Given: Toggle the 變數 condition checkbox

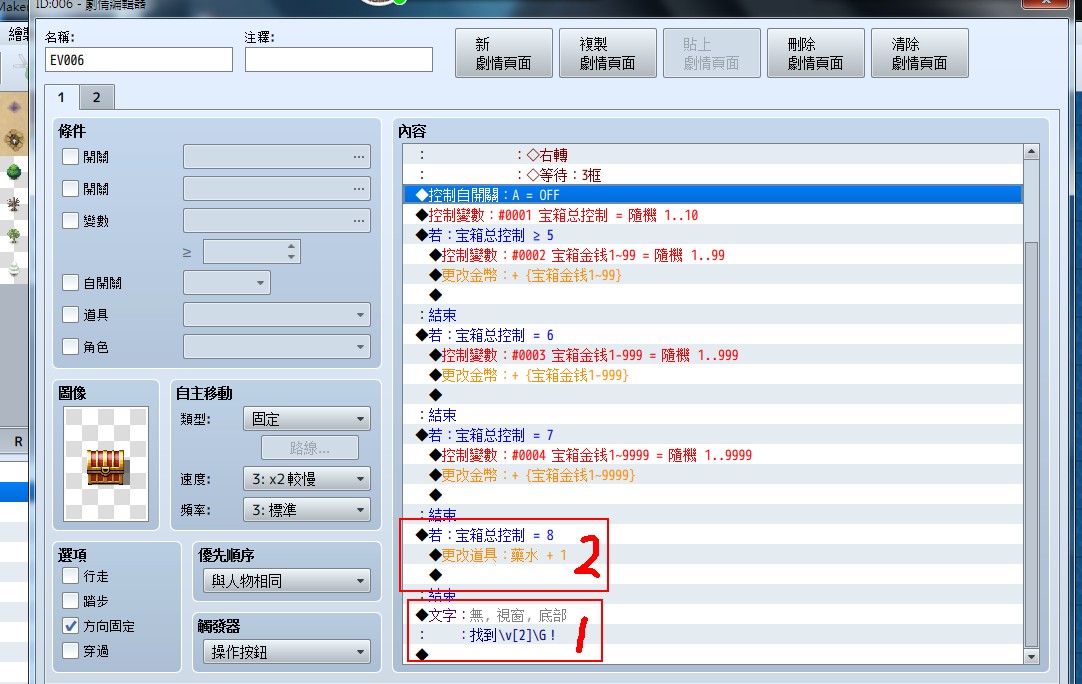Looking at the screenshot, I should point(70,220).
